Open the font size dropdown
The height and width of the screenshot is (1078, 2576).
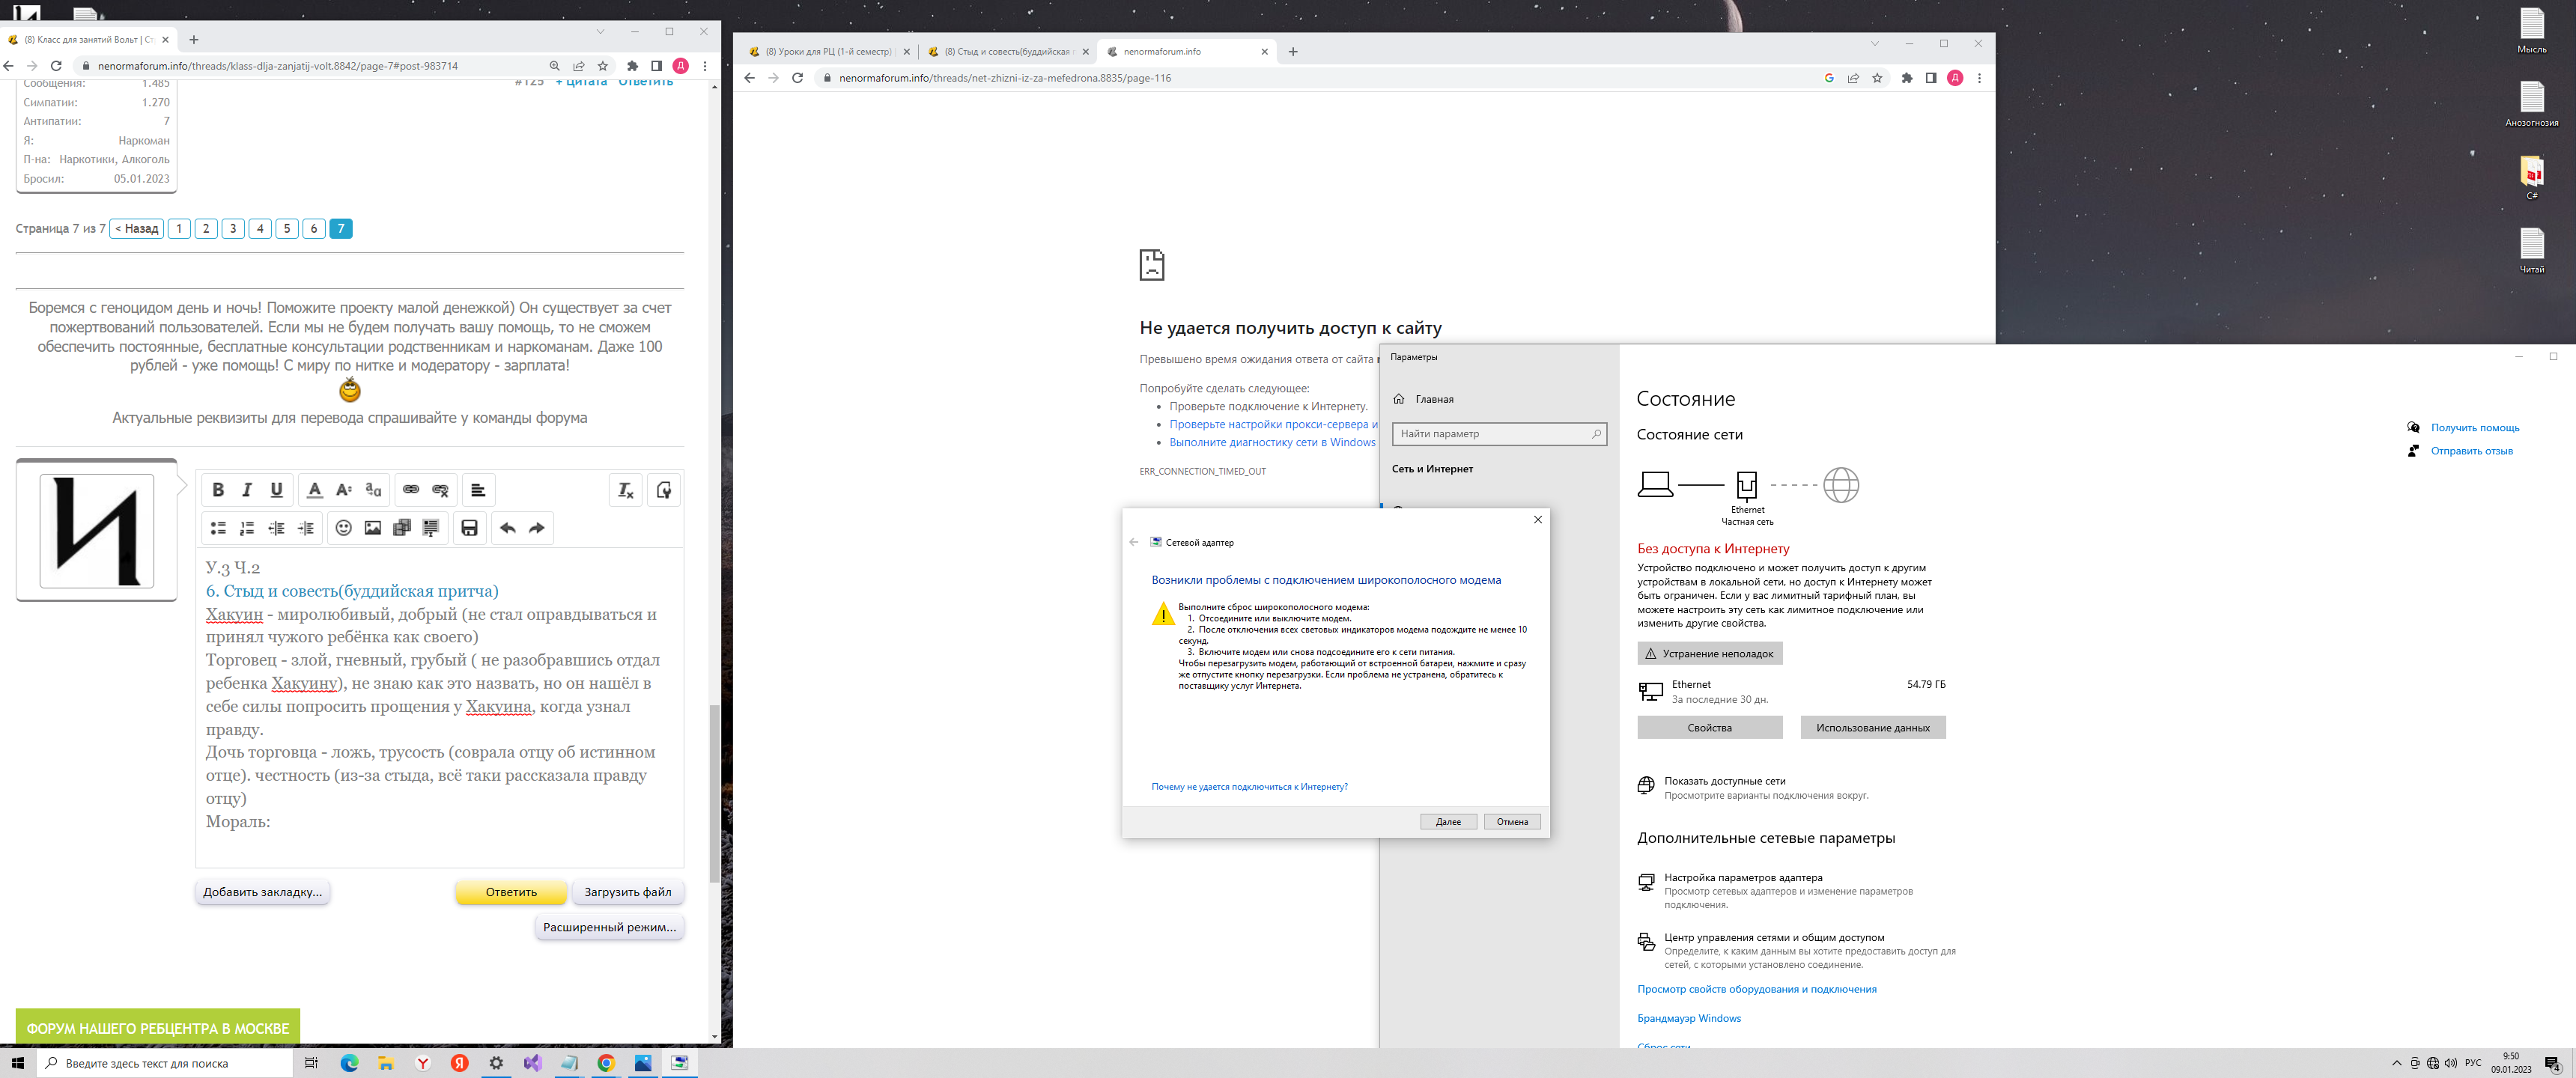(x=344, y=490)
